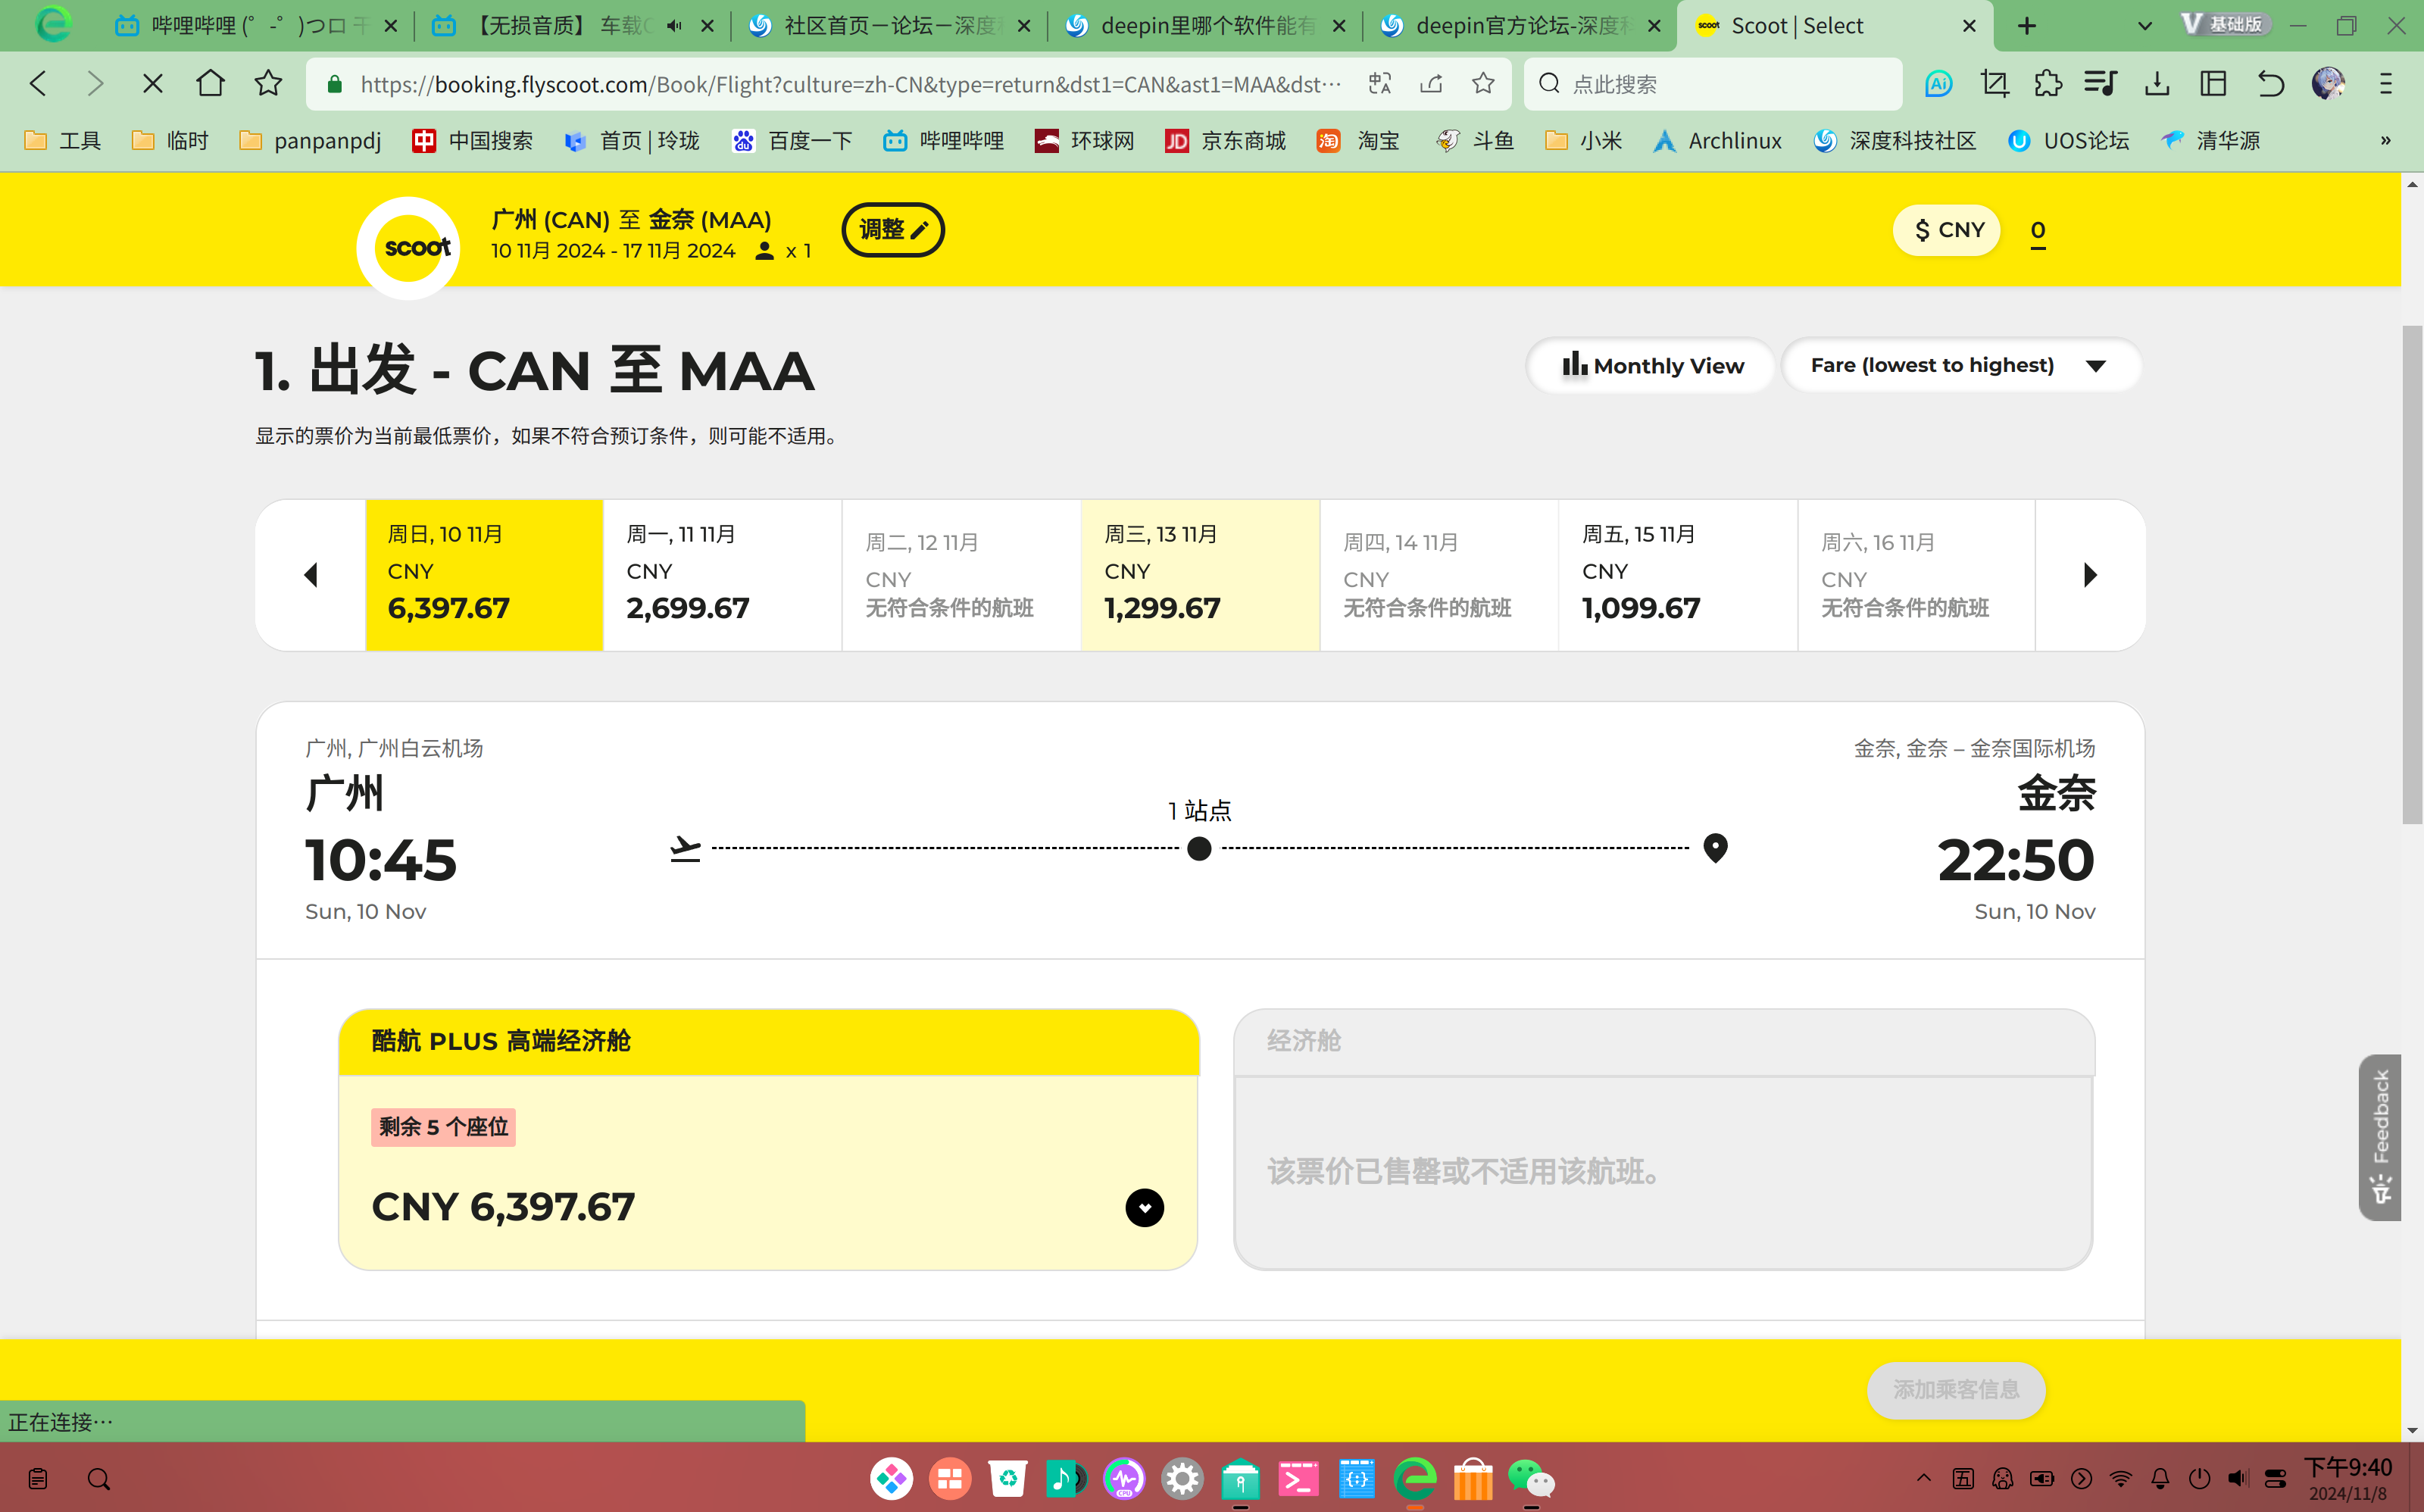Screen dimensions: 2424x1512
Task: Click the screenshot crop toolbar icon
Action: coord(1994,83)
